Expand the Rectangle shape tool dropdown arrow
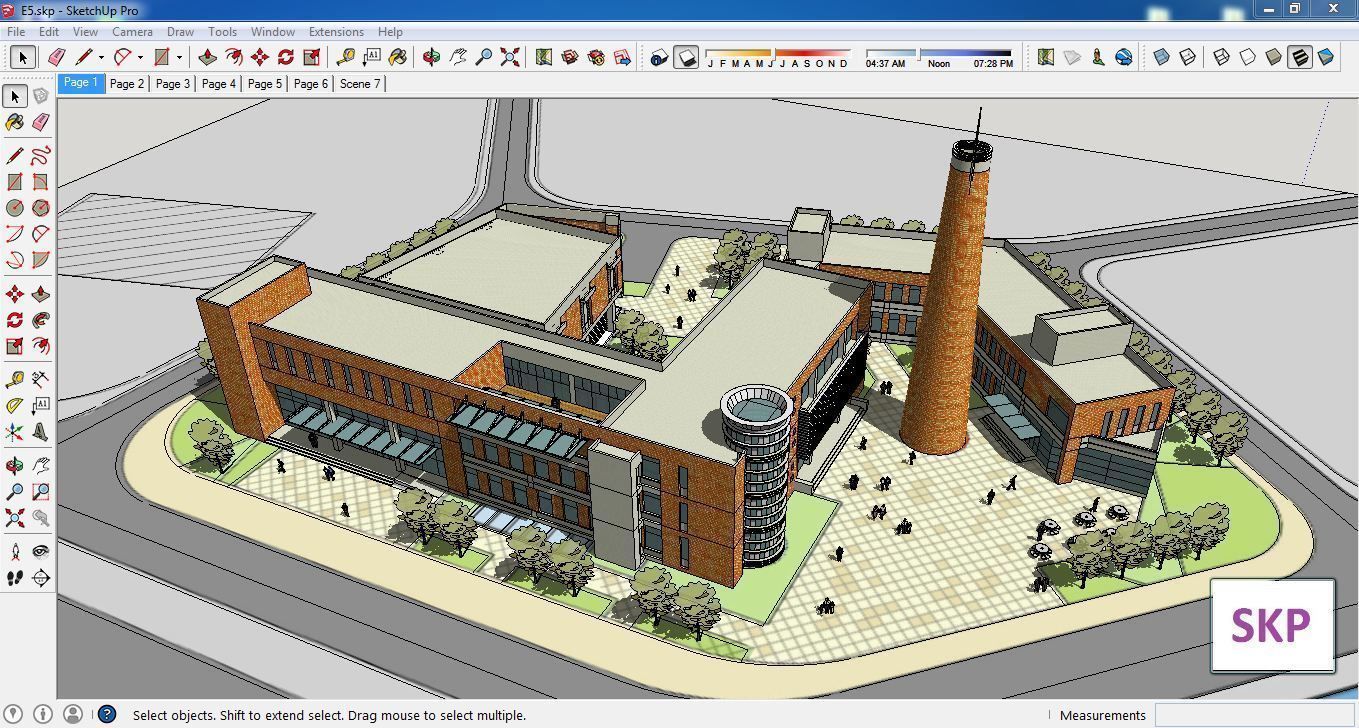 click(179, 57)
